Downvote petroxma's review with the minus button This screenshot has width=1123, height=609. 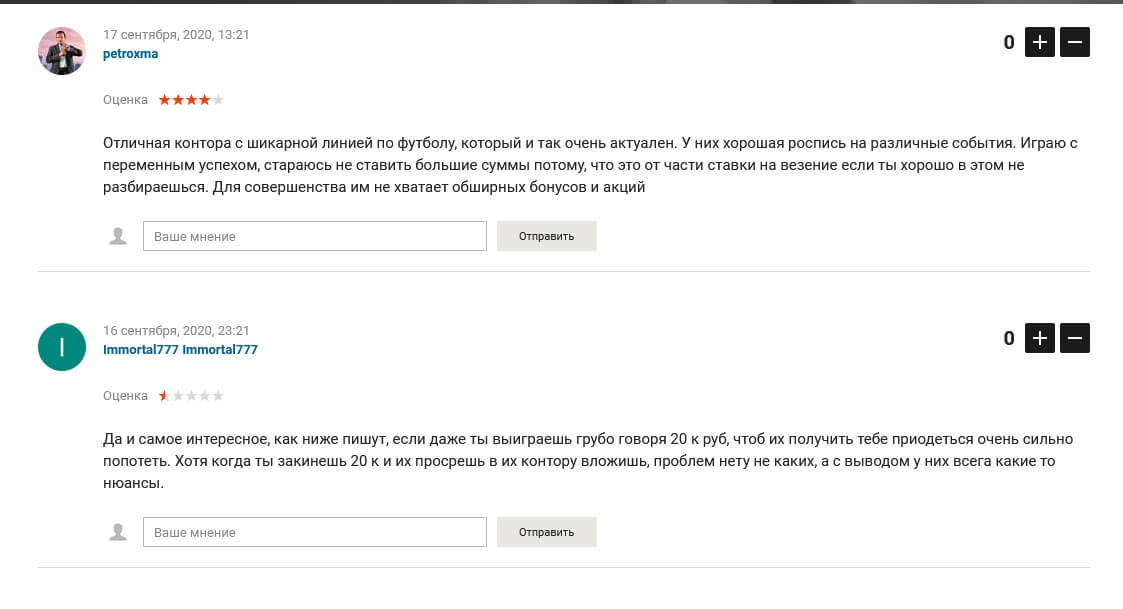[x=1074, y=42]
